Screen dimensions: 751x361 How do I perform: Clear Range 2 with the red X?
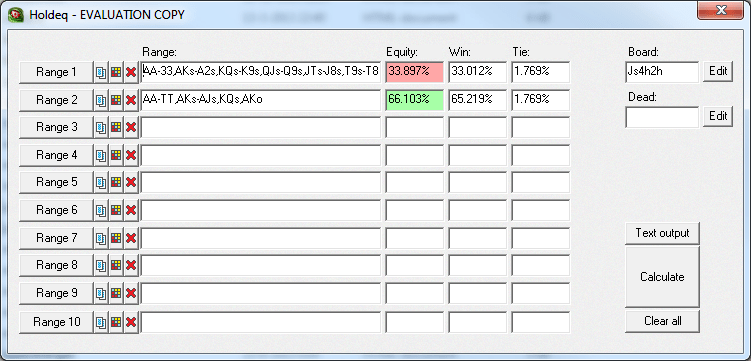pos(131,100)
